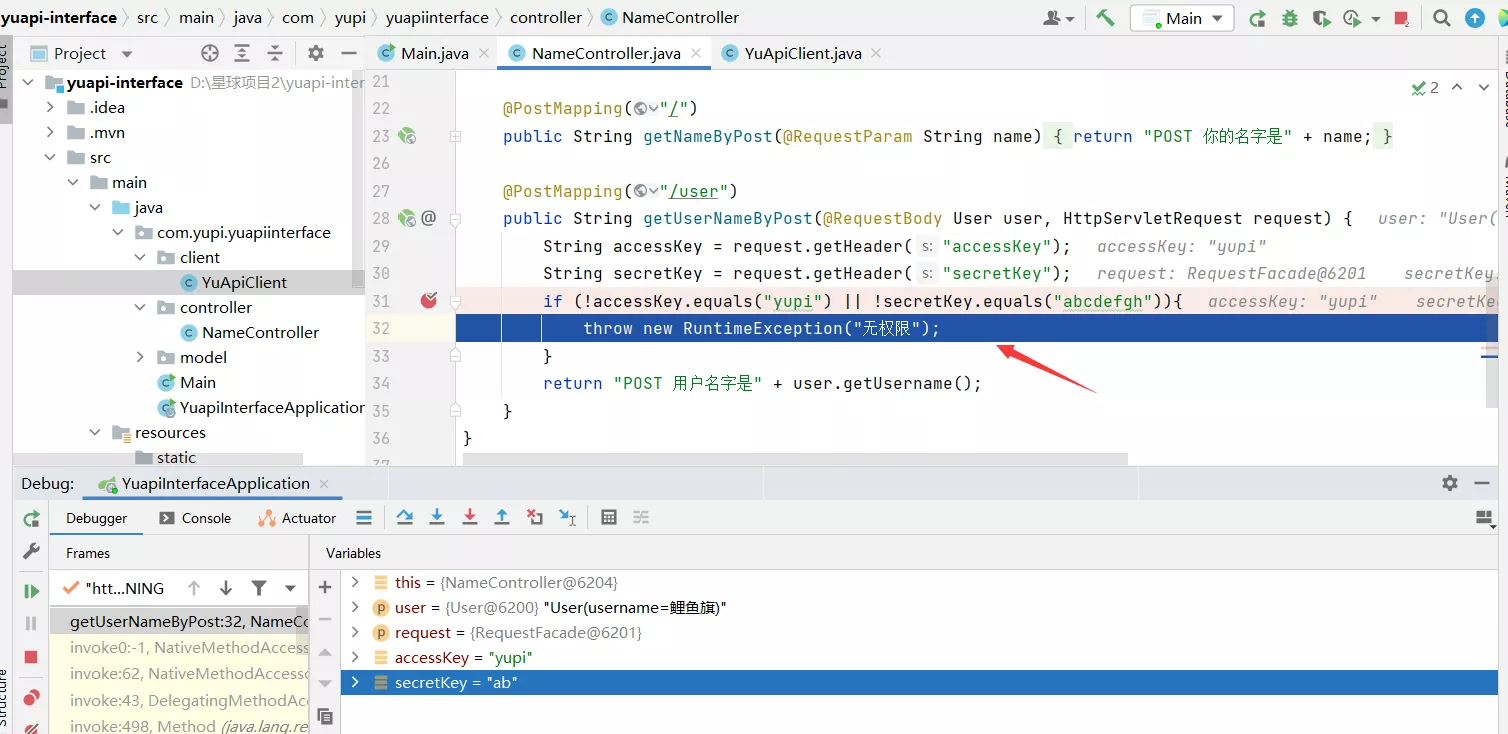Open View Breakpoints double red circle icon
The width and height of the screenshot is (1508, 734).
[x=31, y=697]
